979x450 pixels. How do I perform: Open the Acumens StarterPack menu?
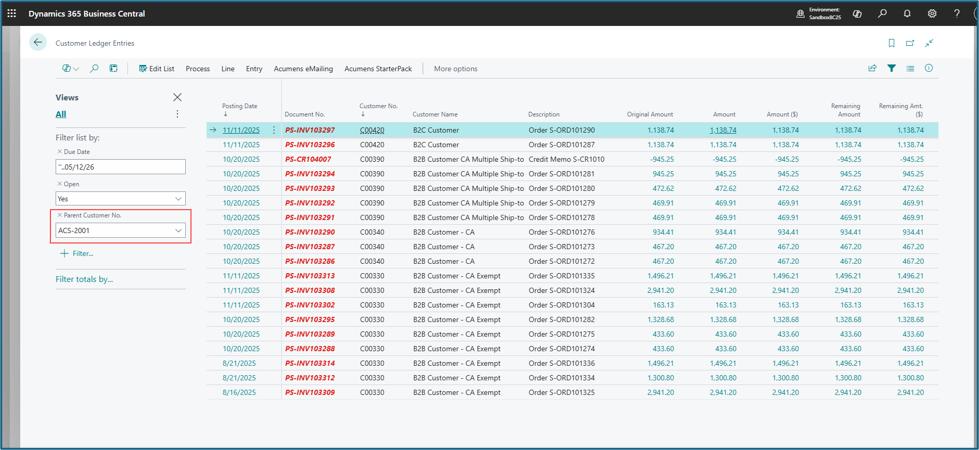click(378, 69)
